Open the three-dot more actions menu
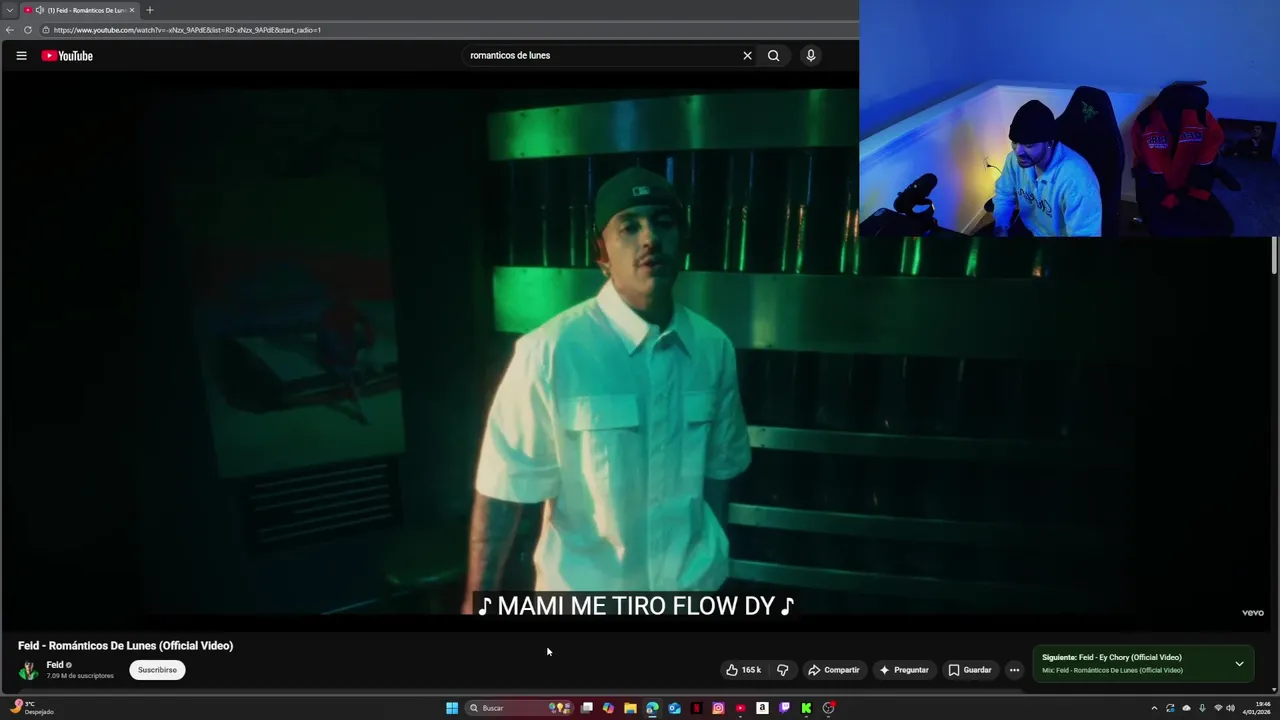The height and width of the screenshot is (720, 1280). tap(1014, 670)
